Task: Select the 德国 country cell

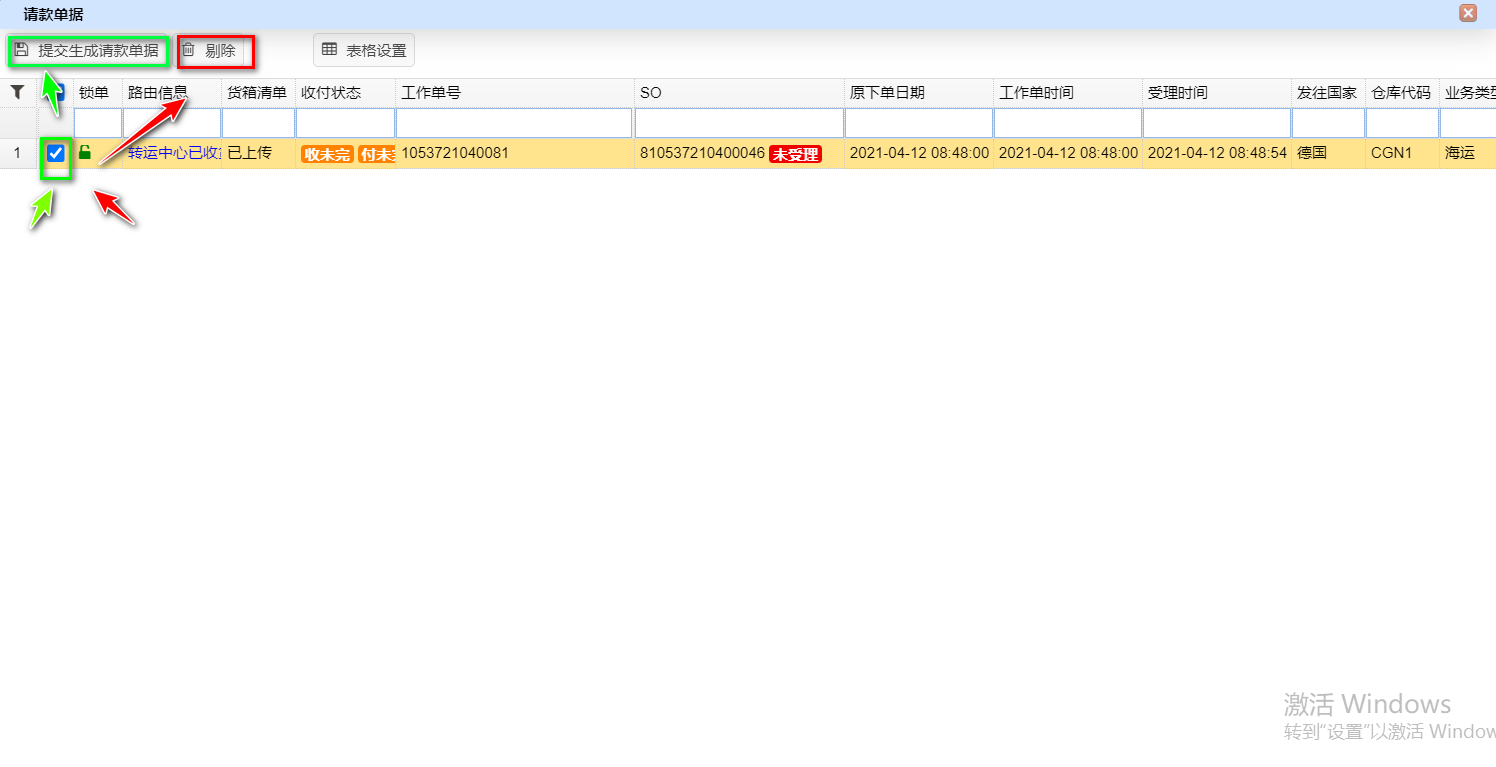Action: tap(1329, 153)
